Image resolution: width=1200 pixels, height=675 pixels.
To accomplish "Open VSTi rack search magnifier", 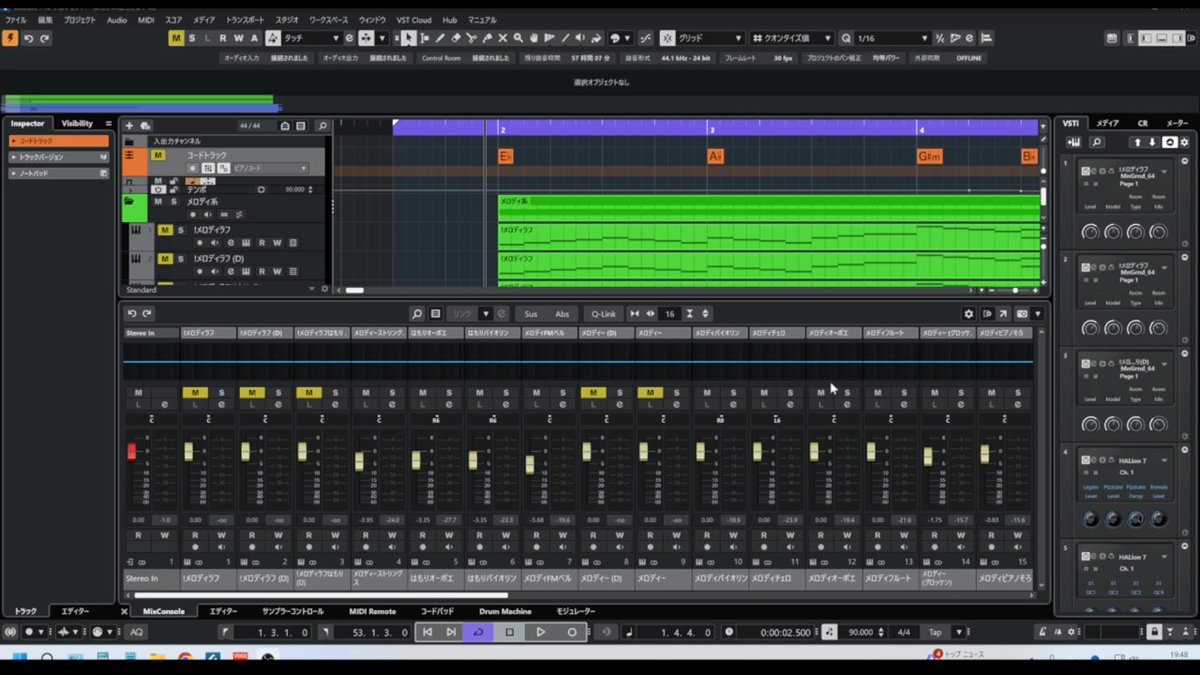I will [x=1097, y=142].
